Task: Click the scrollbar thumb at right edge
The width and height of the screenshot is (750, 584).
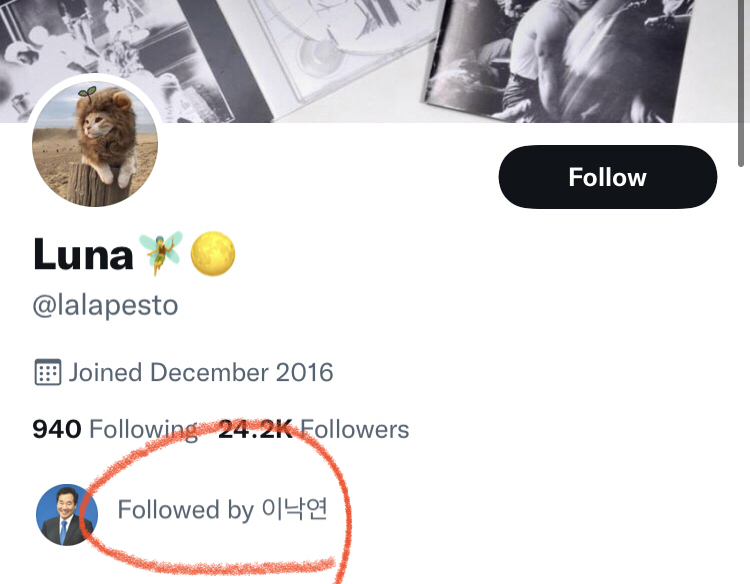Action: point(740,80)
